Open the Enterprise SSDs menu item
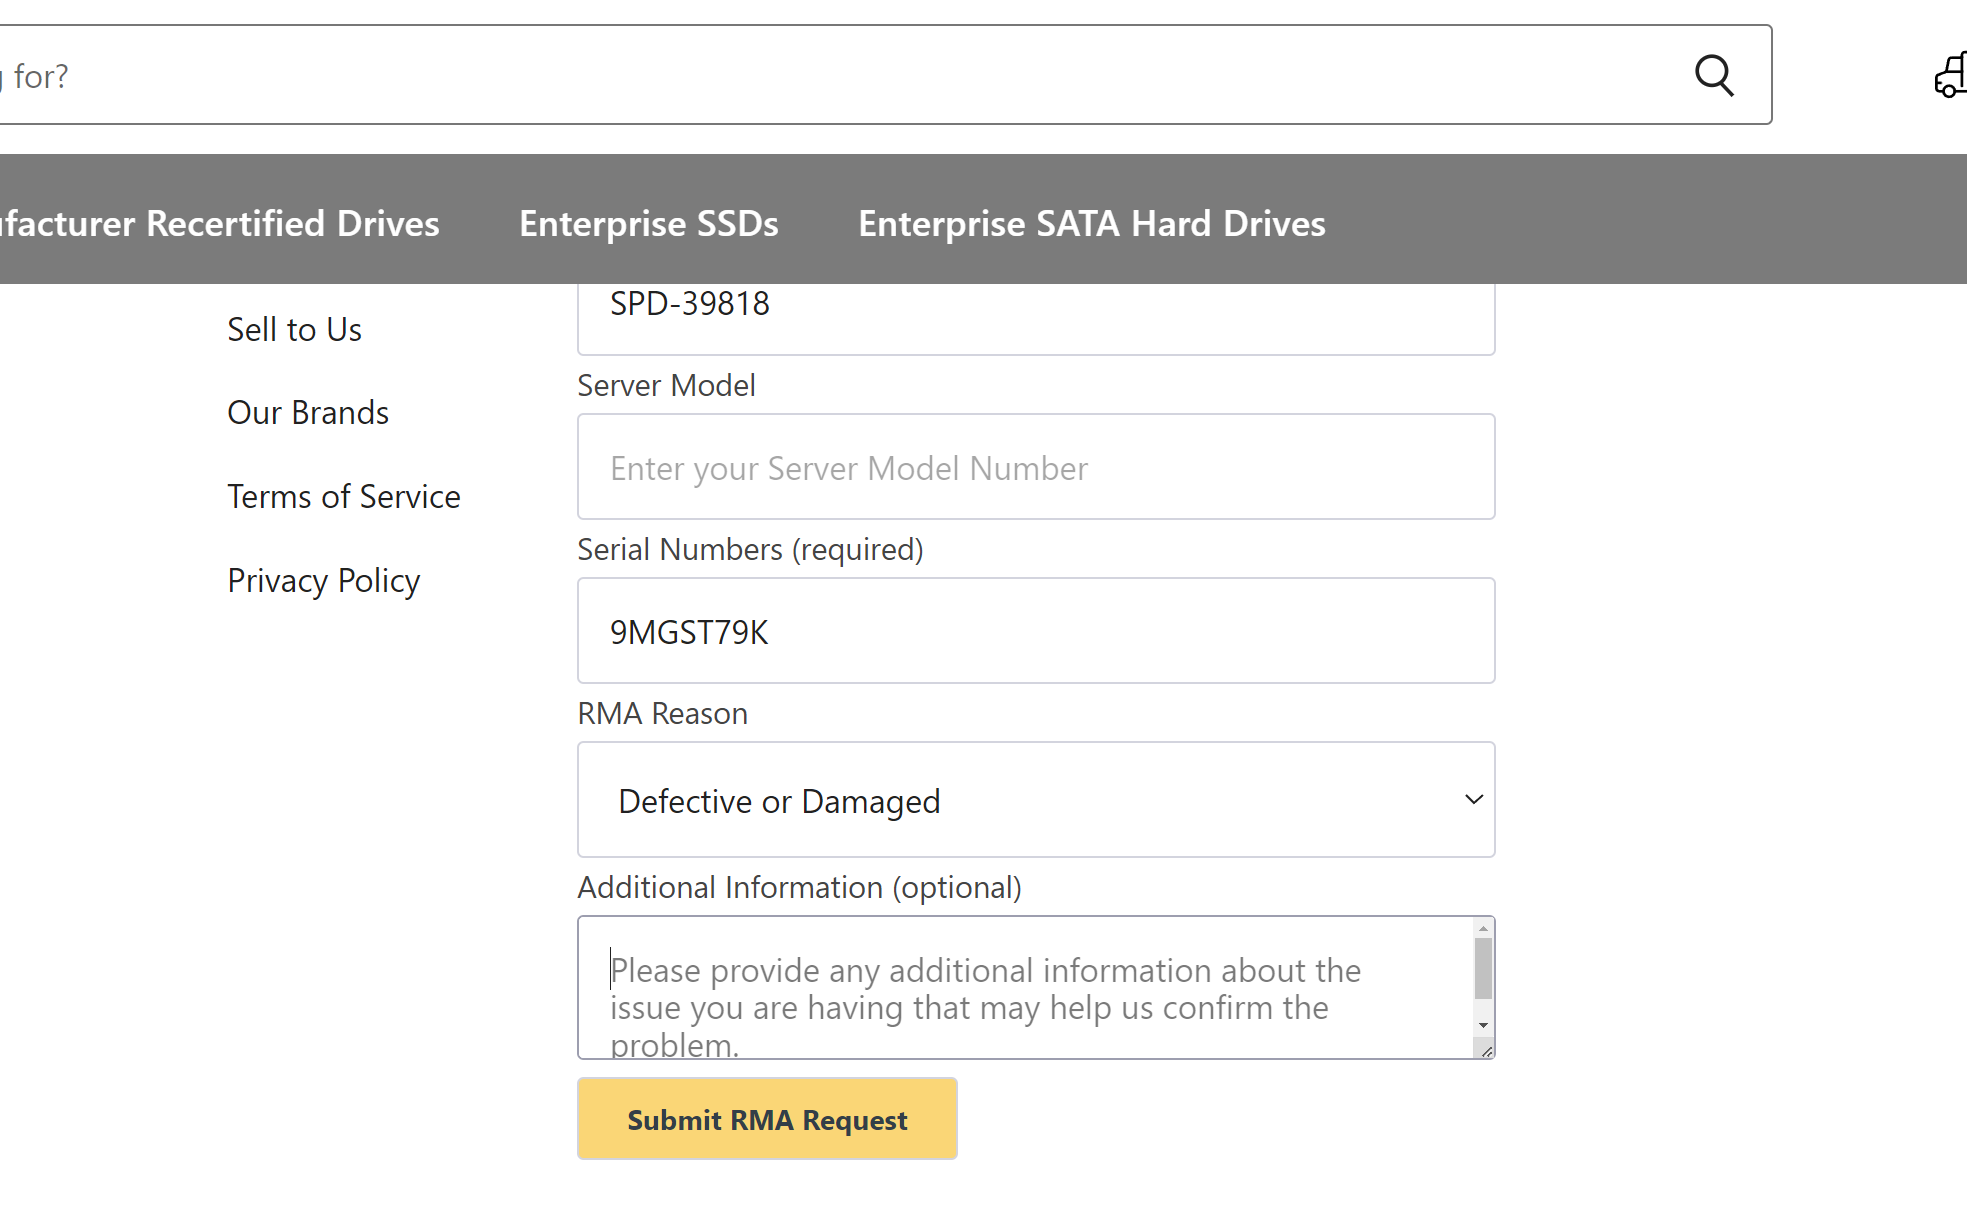1967x1224 pixels. click(648, 223)
